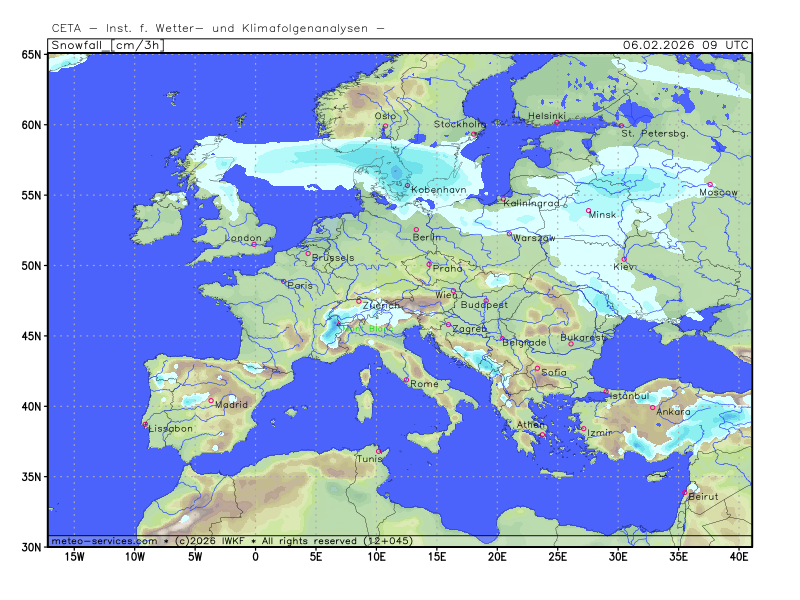Image resolution: width=800 pixels, height=600 pixels.
Task: Click the Snowfall cm/3h title label
Action: (x=105, y=45)
